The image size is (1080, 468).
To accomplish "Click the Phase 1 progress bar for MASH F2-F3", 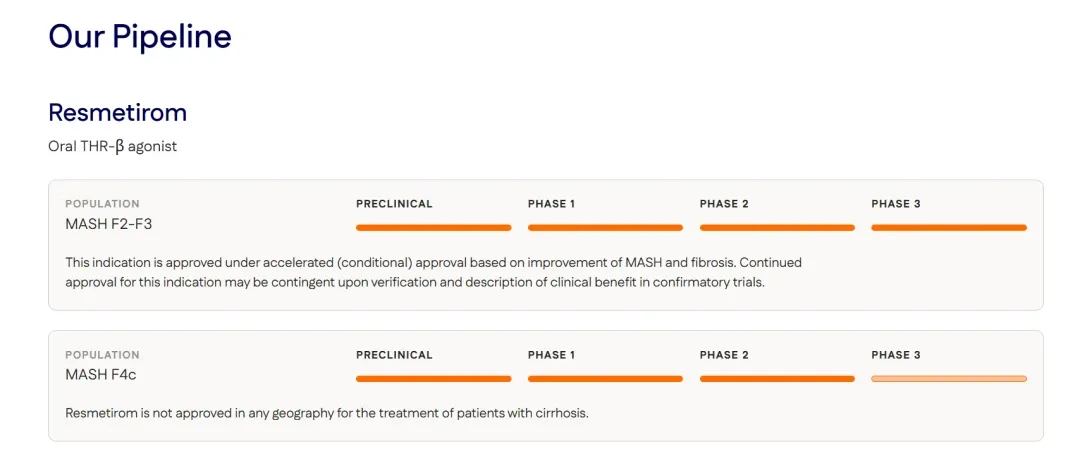I will coord(605,227).
